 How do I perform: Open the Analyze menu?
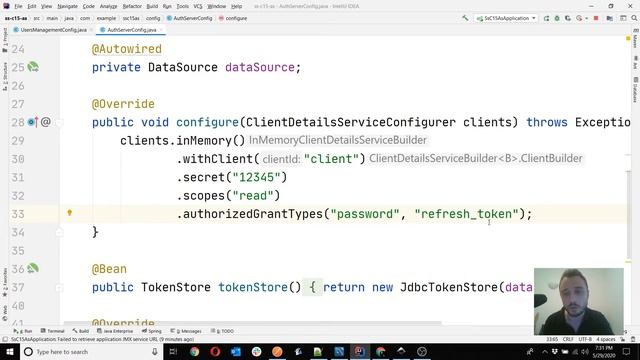click(x=108, y=6)
